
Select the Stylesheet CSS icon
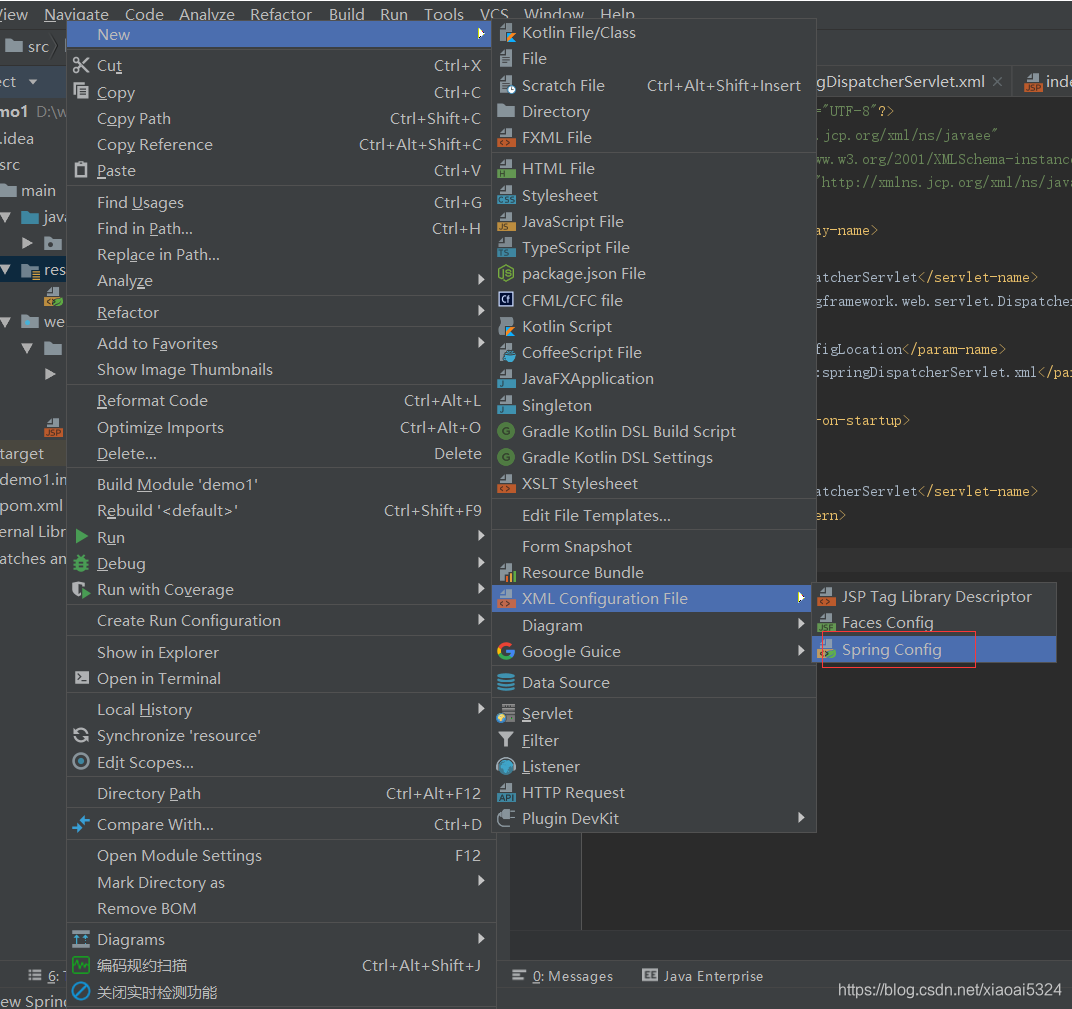point(507,196)
